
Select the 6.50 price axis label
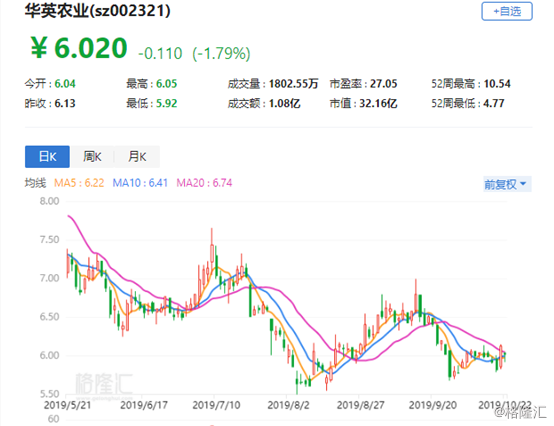(x=49, y=317)
